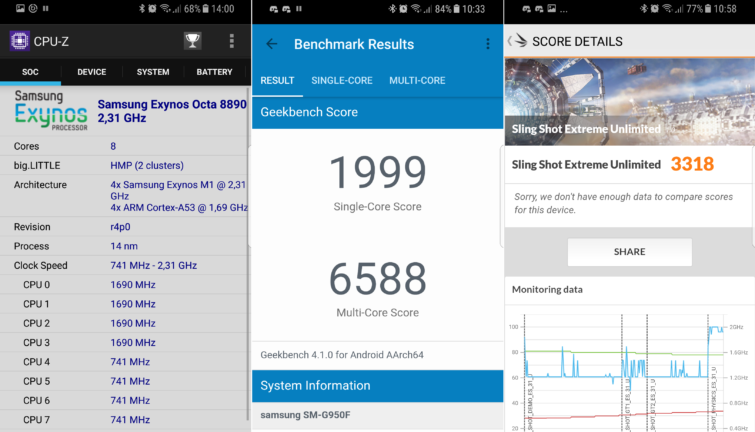Open the MULTI-CORE tab

[x=417, y=81]
